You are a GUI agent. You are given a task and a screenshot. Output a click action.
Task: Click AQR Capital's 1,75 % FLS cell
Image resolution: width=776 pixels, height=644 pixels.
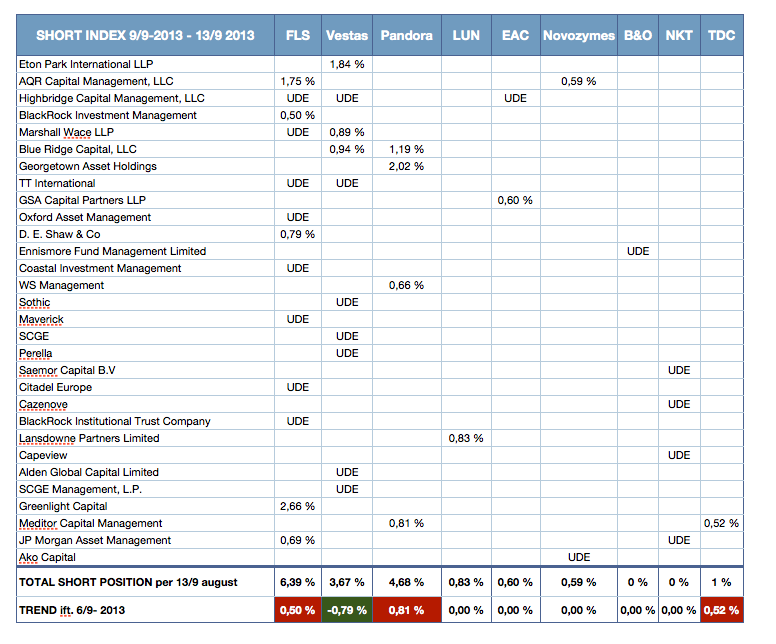[x=298, y=81]
